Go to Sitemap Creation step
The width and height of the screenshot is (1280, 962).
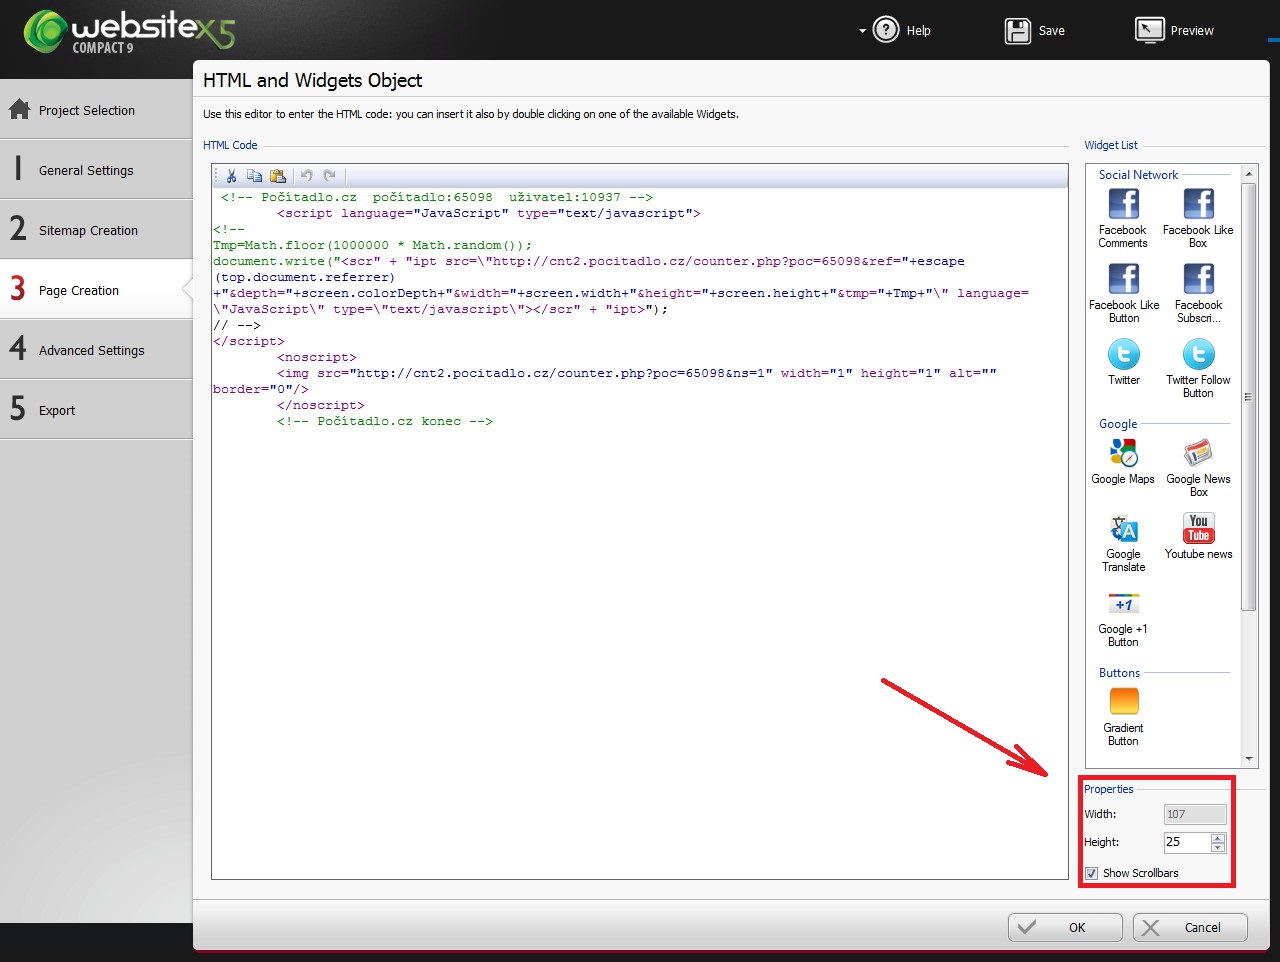[96, 230]
